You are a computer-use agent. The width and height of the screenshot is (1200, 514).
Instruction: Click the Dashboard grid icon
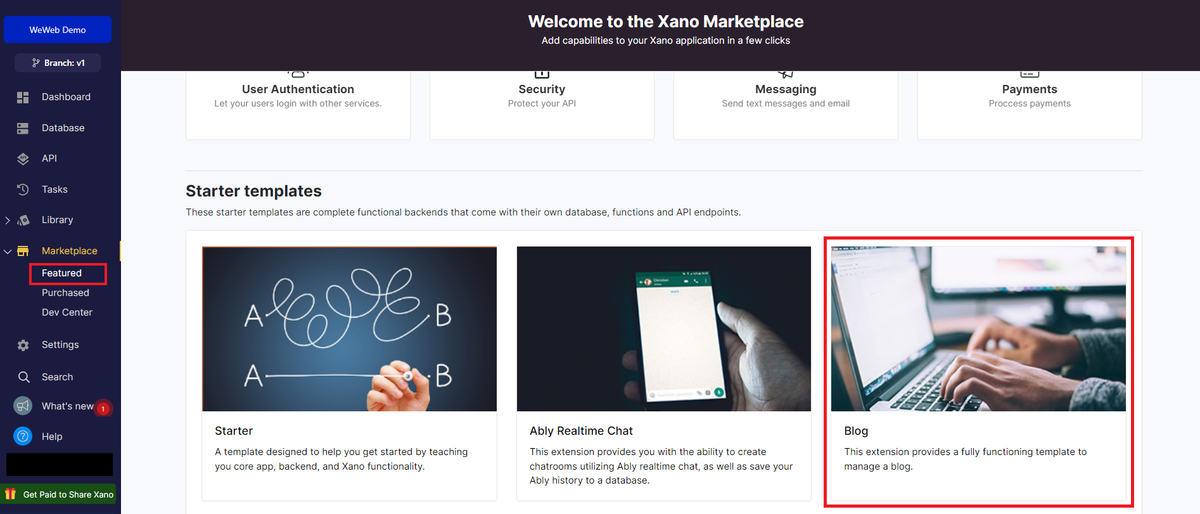(23, 97)
